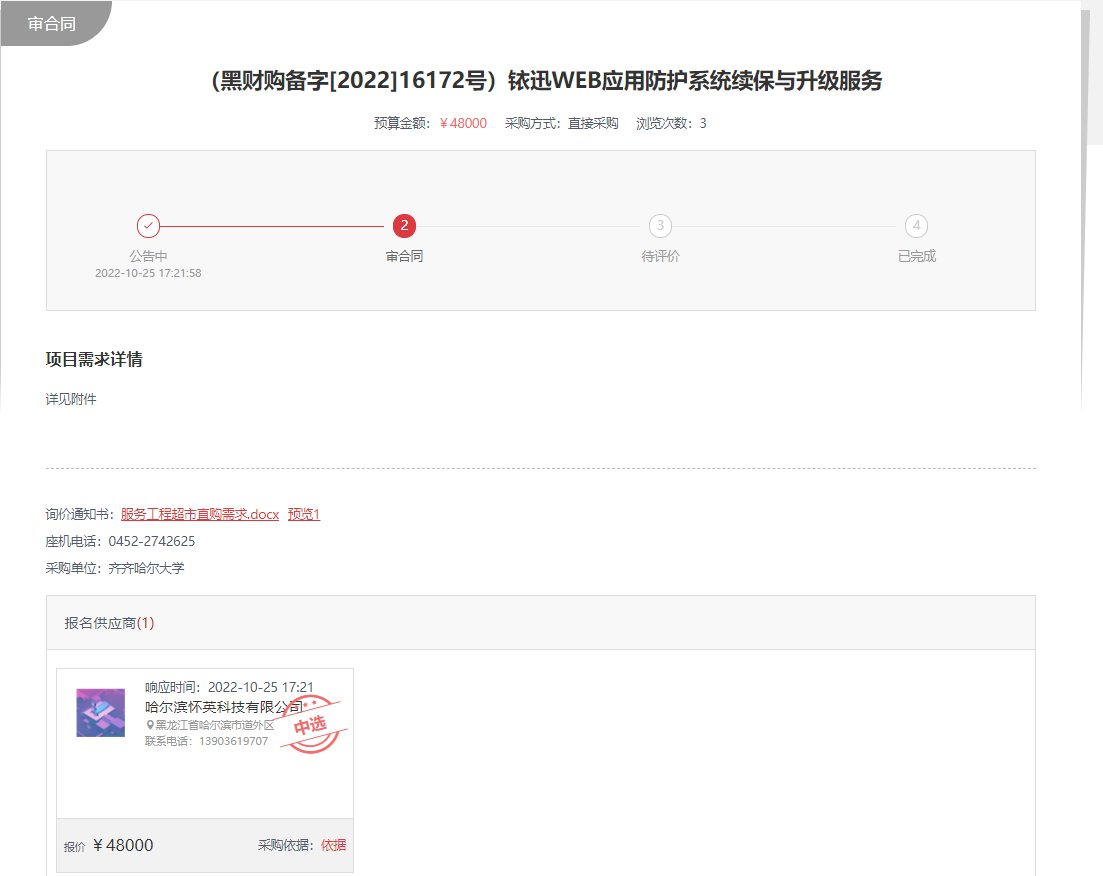The height and width of the screenshot is (876, 1103).
Task: Open 预览1 to preview the document
Action: point(303,514)
